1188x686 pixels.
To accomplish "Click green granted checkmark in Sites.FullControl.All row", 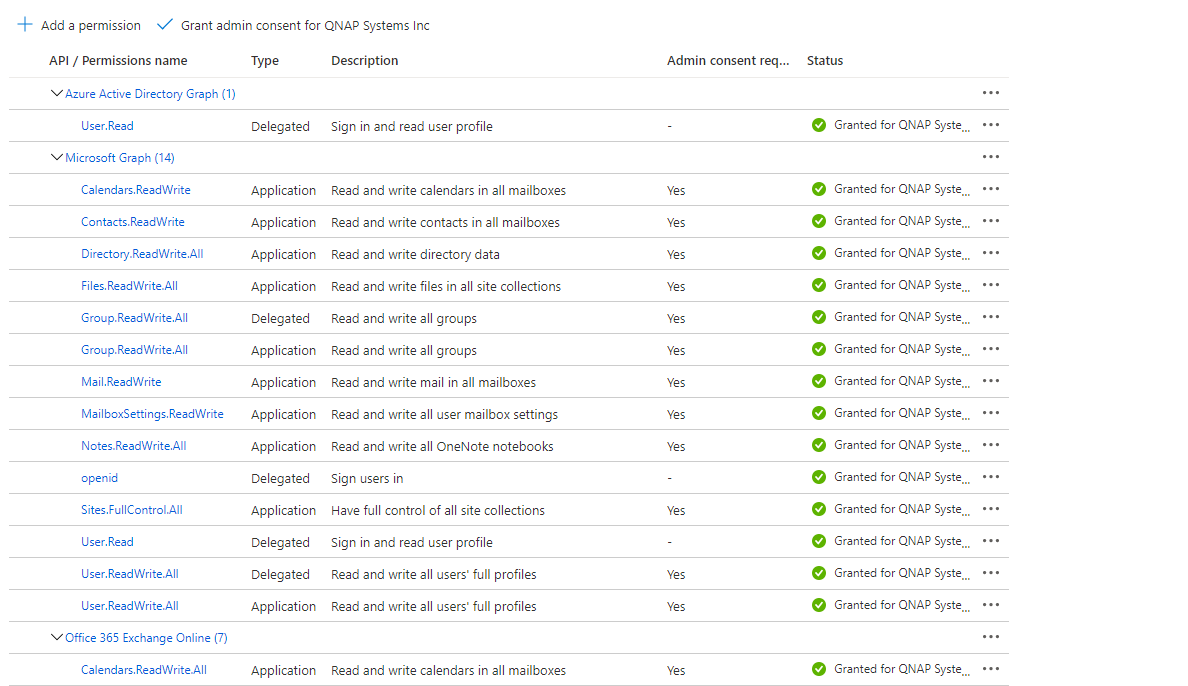I will tap(818, 509).
